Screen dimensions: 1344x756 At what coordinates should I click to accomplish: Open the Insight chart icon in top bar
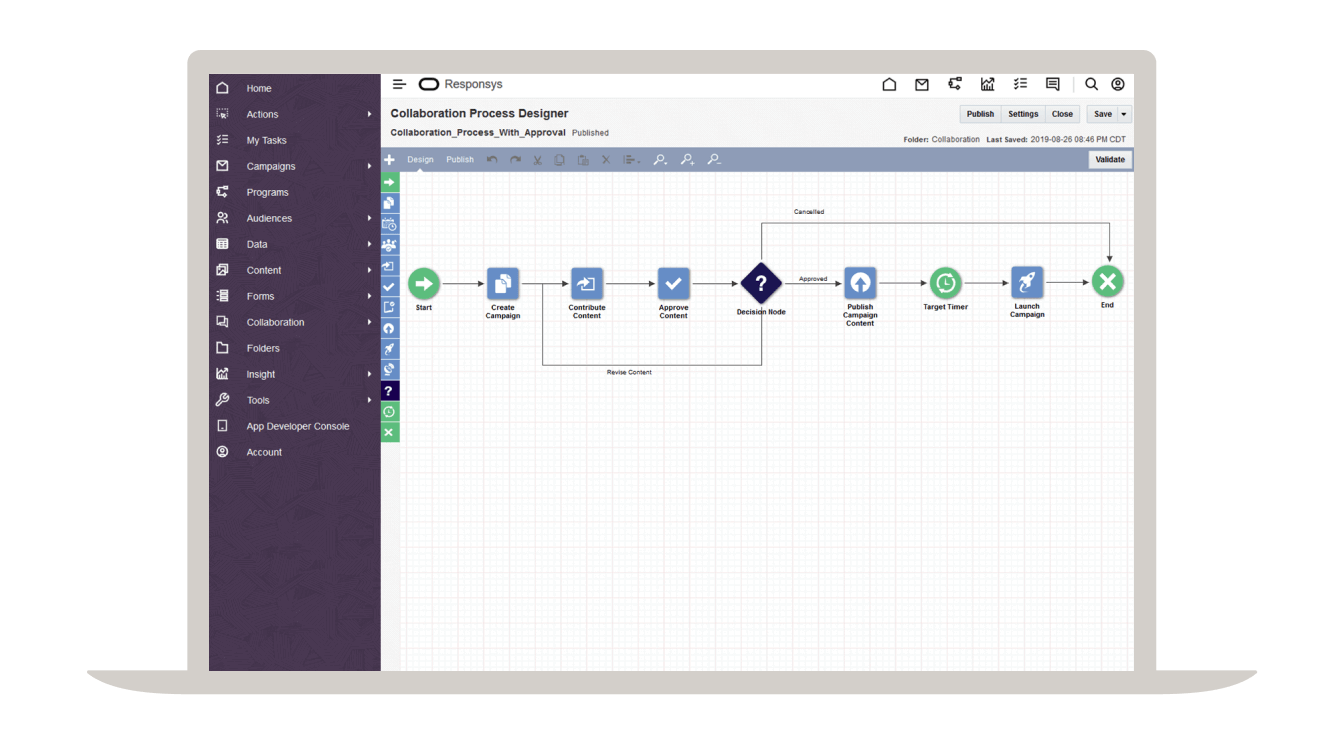pyautogui.click(x=988, y=85)
